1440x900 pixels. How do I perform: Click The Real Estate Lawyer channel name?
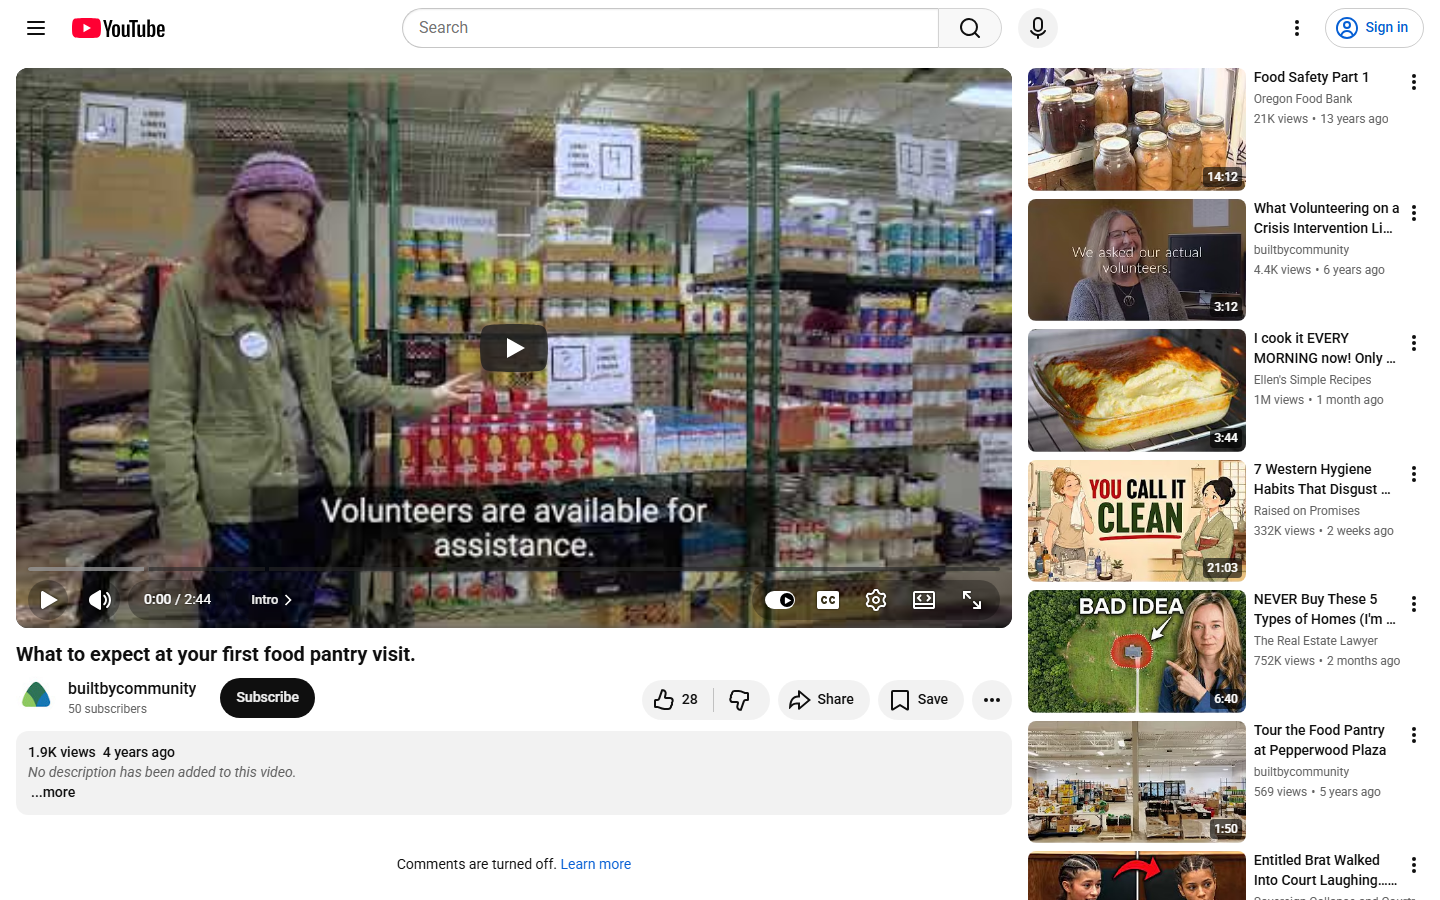point(1316,641)
